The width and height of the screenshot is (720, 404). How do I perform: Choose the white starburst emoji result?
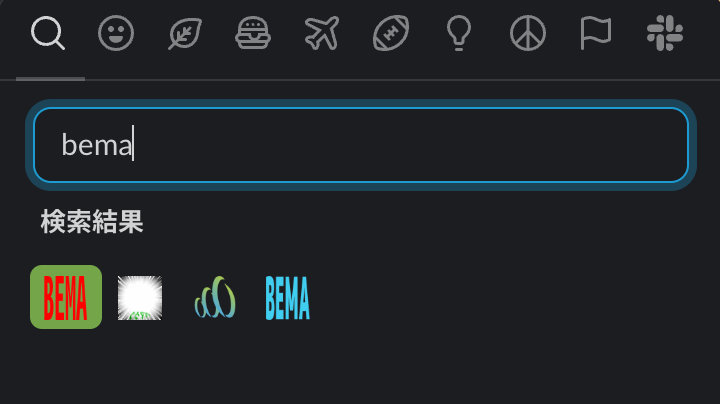(x=140, y=297)
